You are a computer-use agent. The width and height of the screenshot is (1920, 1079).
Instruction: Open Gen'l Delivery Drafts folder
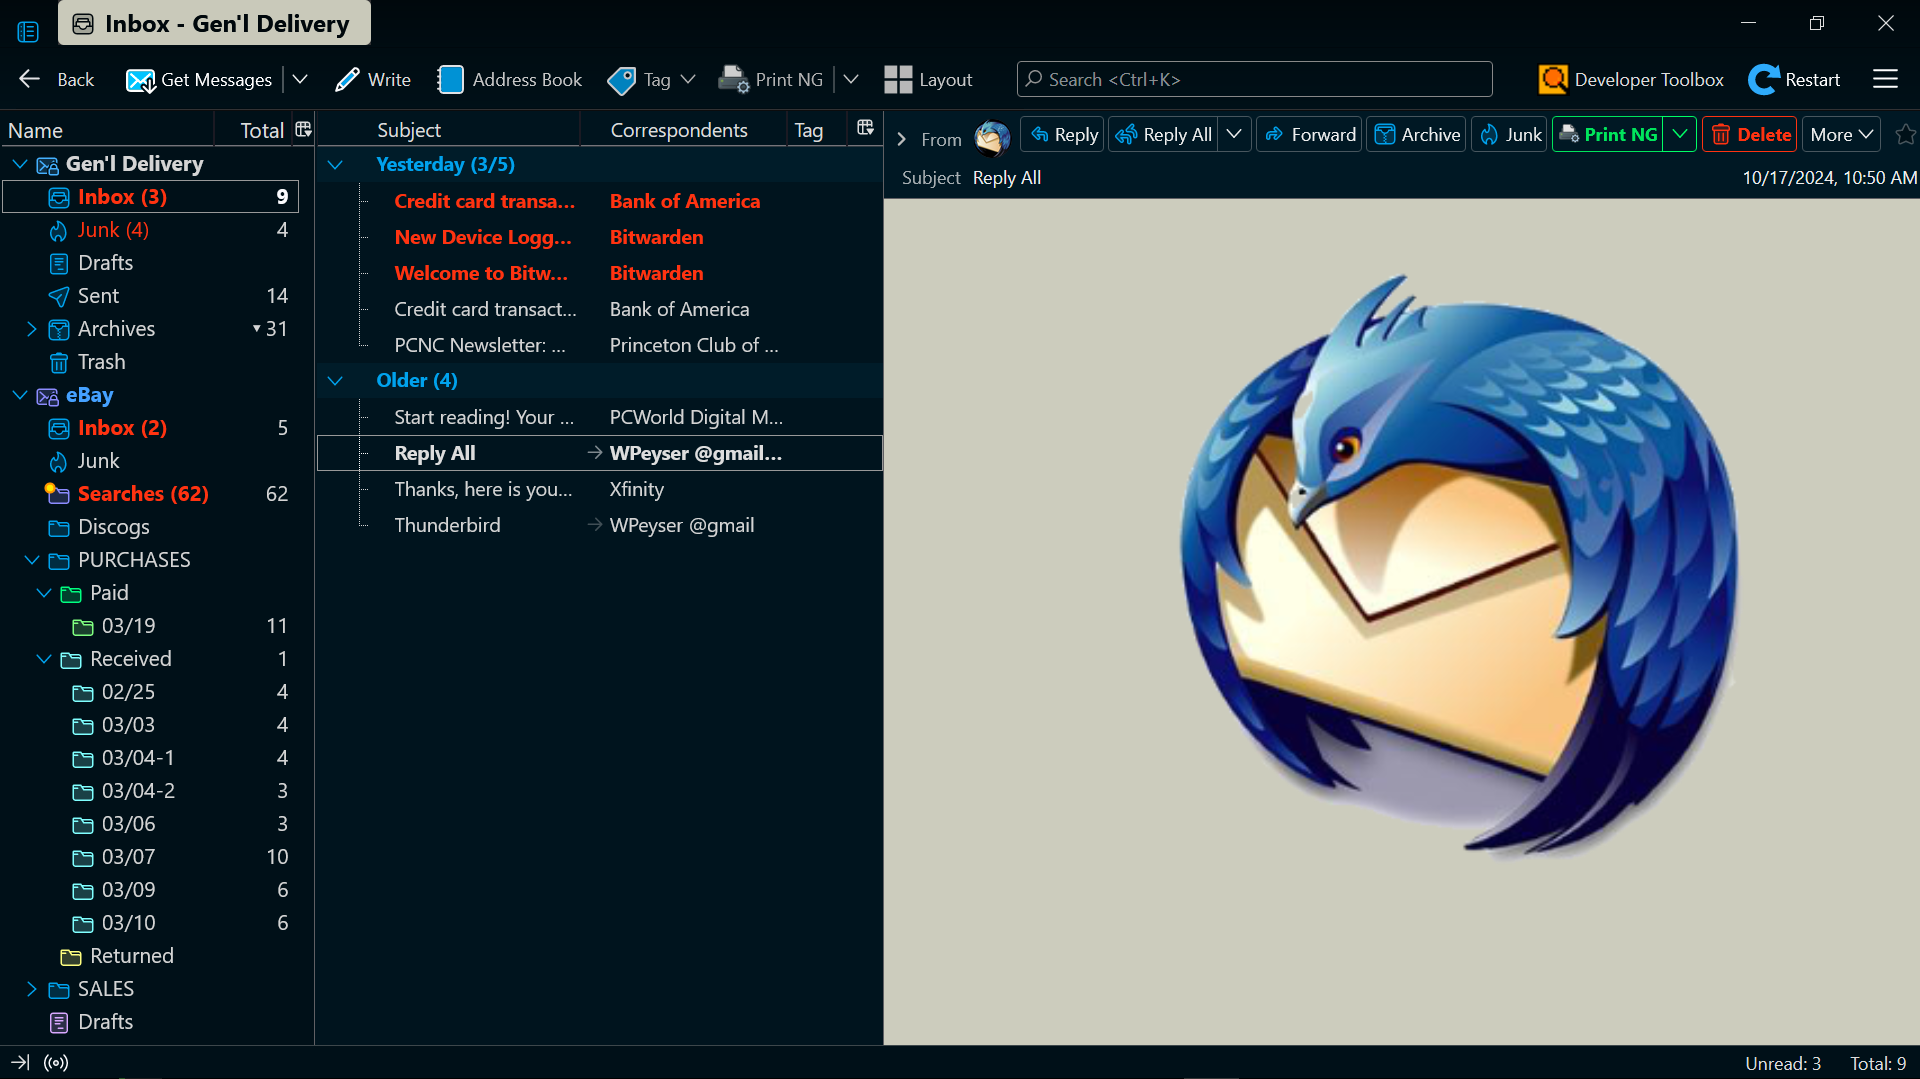coord(151,263)
